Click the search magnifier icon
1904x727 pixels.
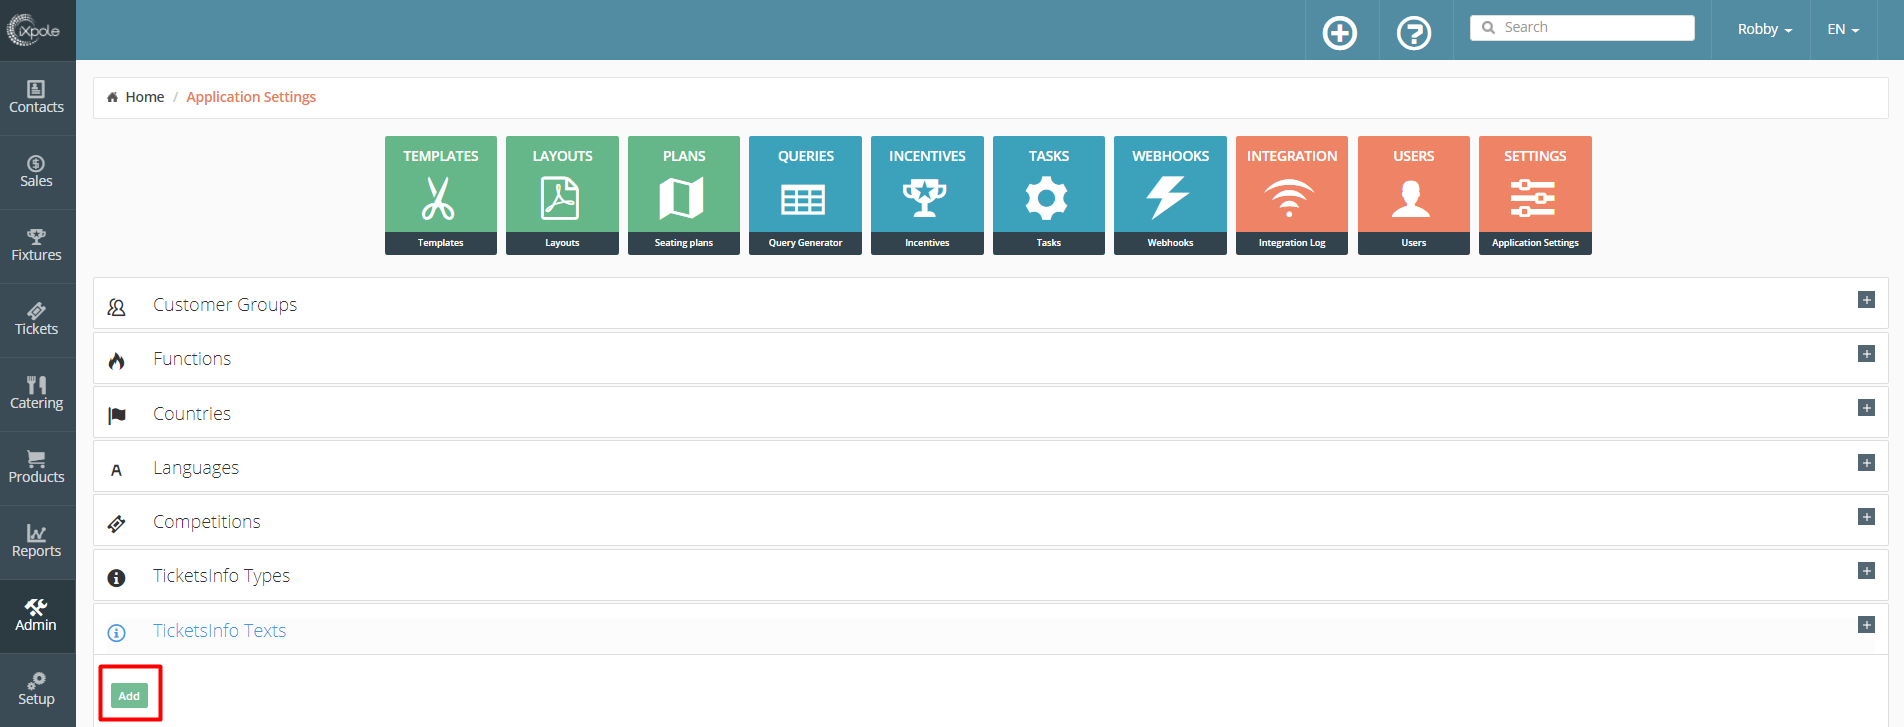coord(1488,28)
